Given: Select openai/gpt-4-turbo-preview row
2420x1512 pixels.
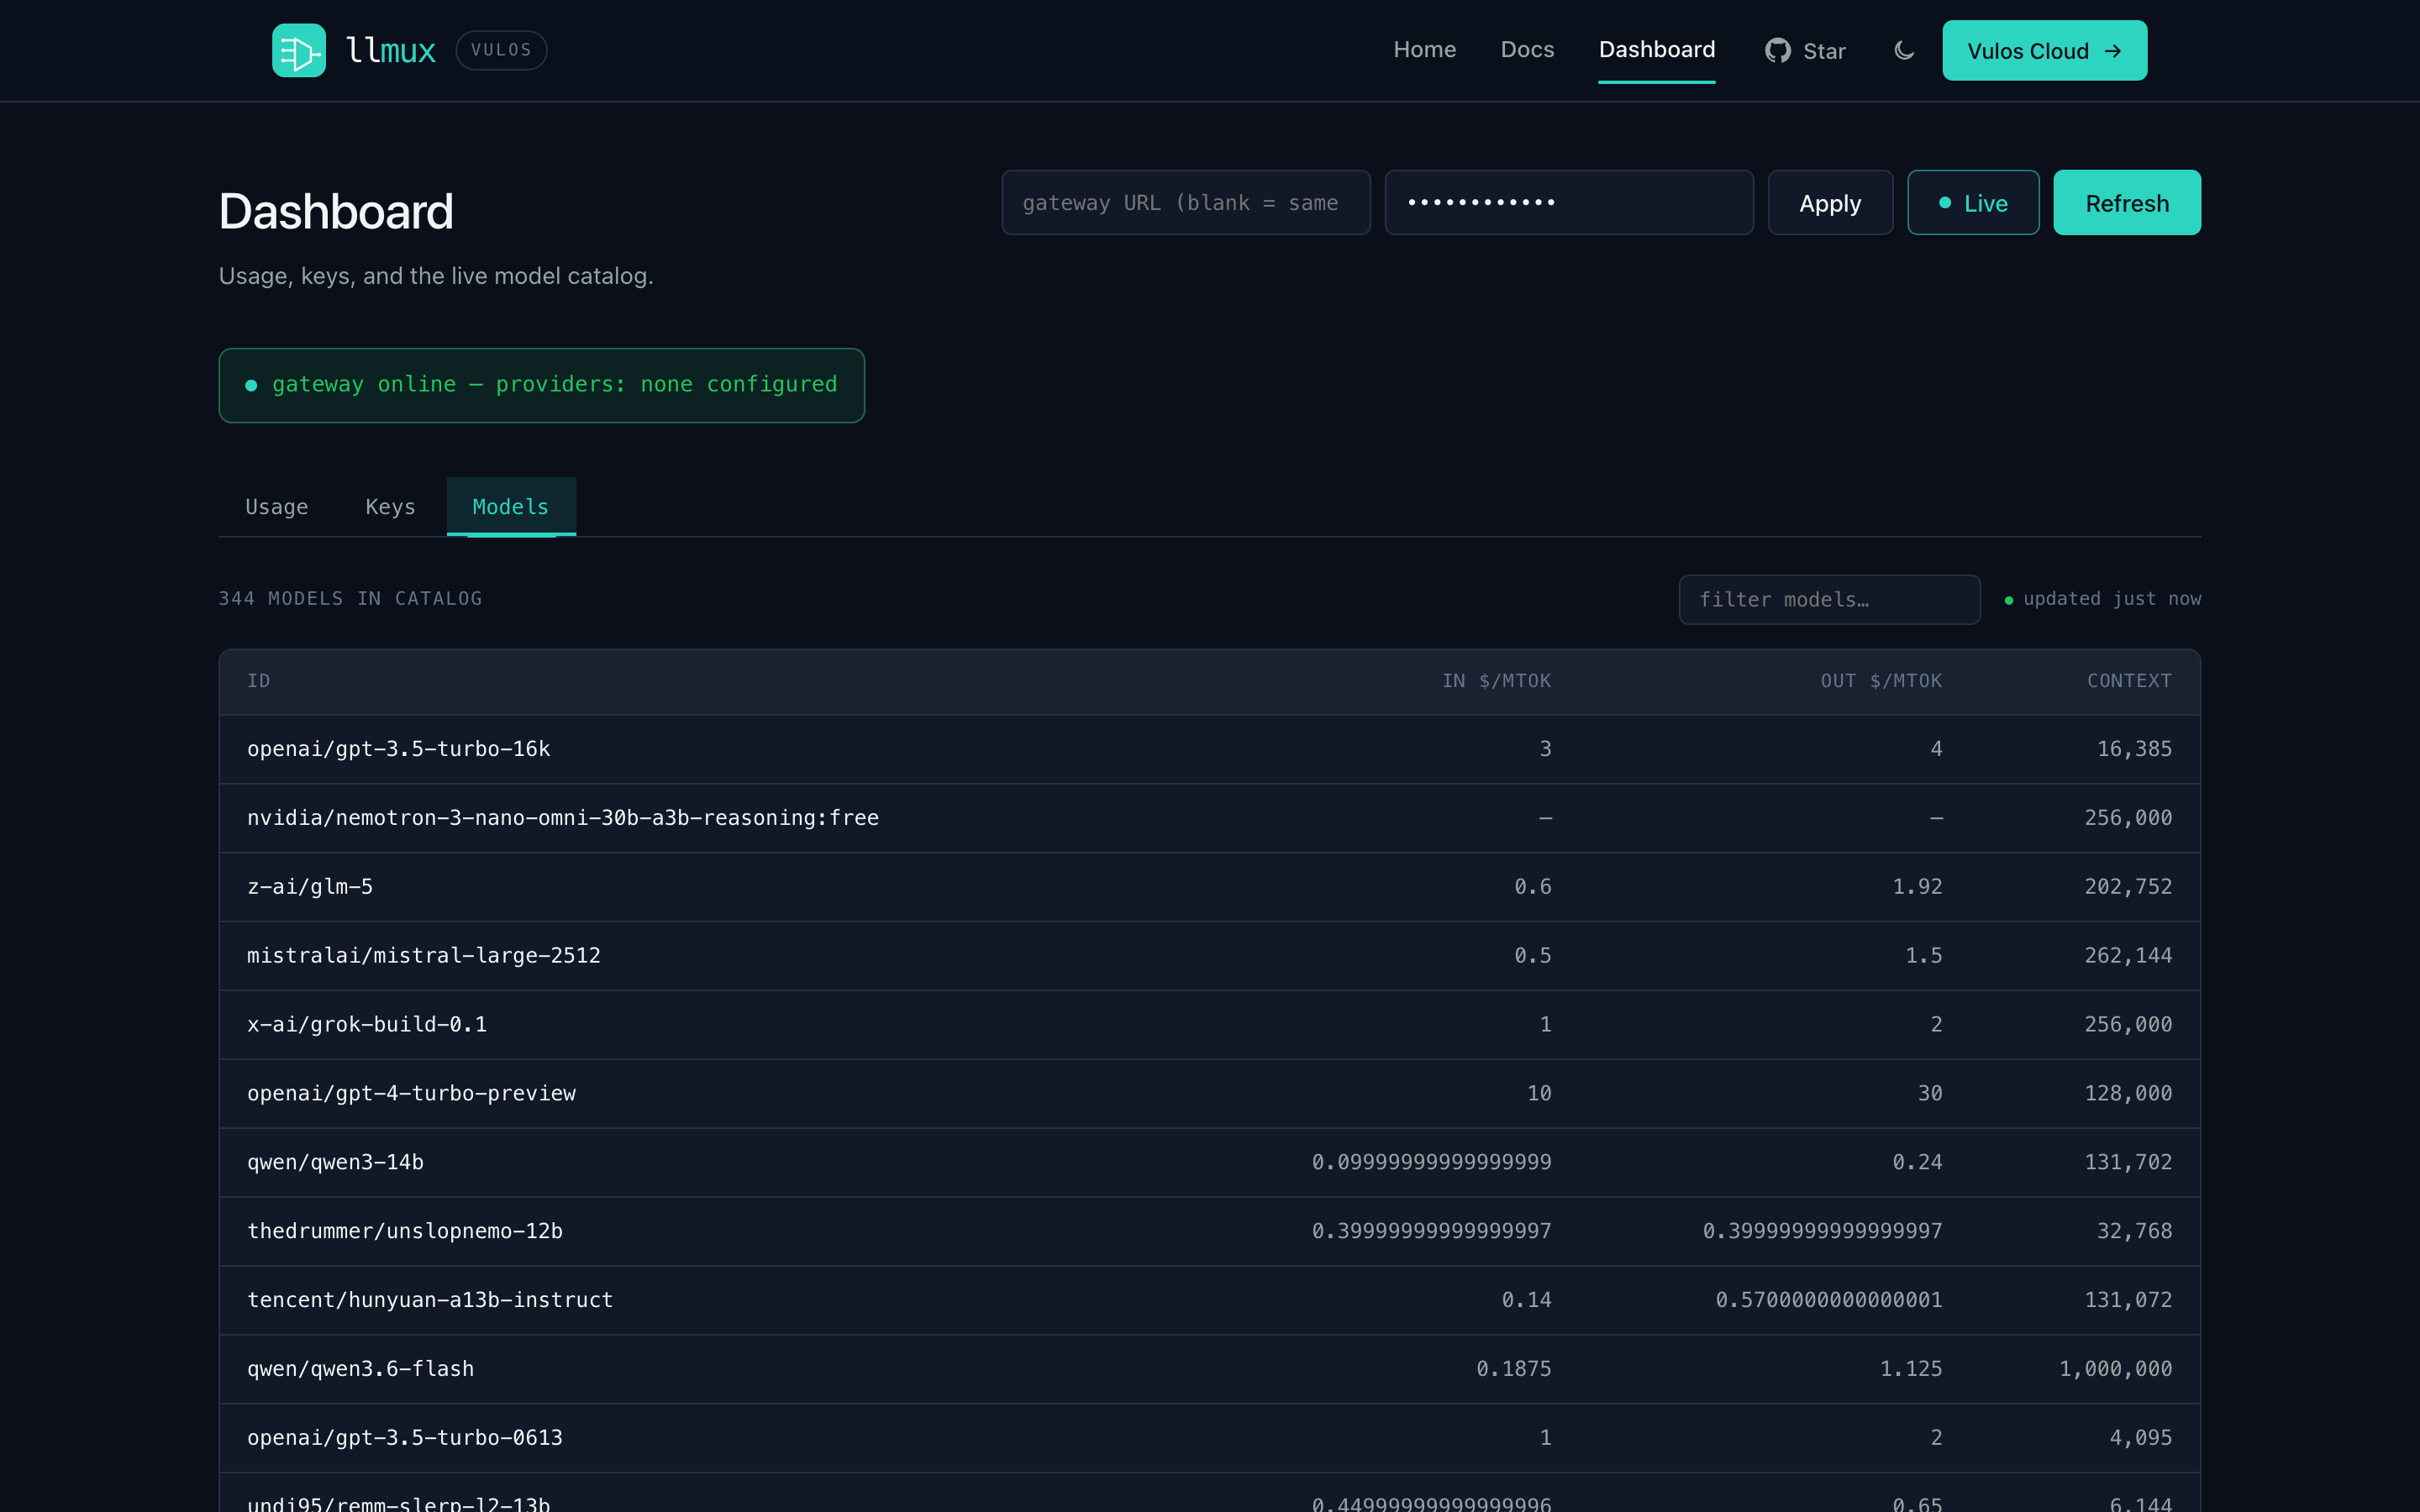Looking at the screenshot, I should coord(1210,1094).
